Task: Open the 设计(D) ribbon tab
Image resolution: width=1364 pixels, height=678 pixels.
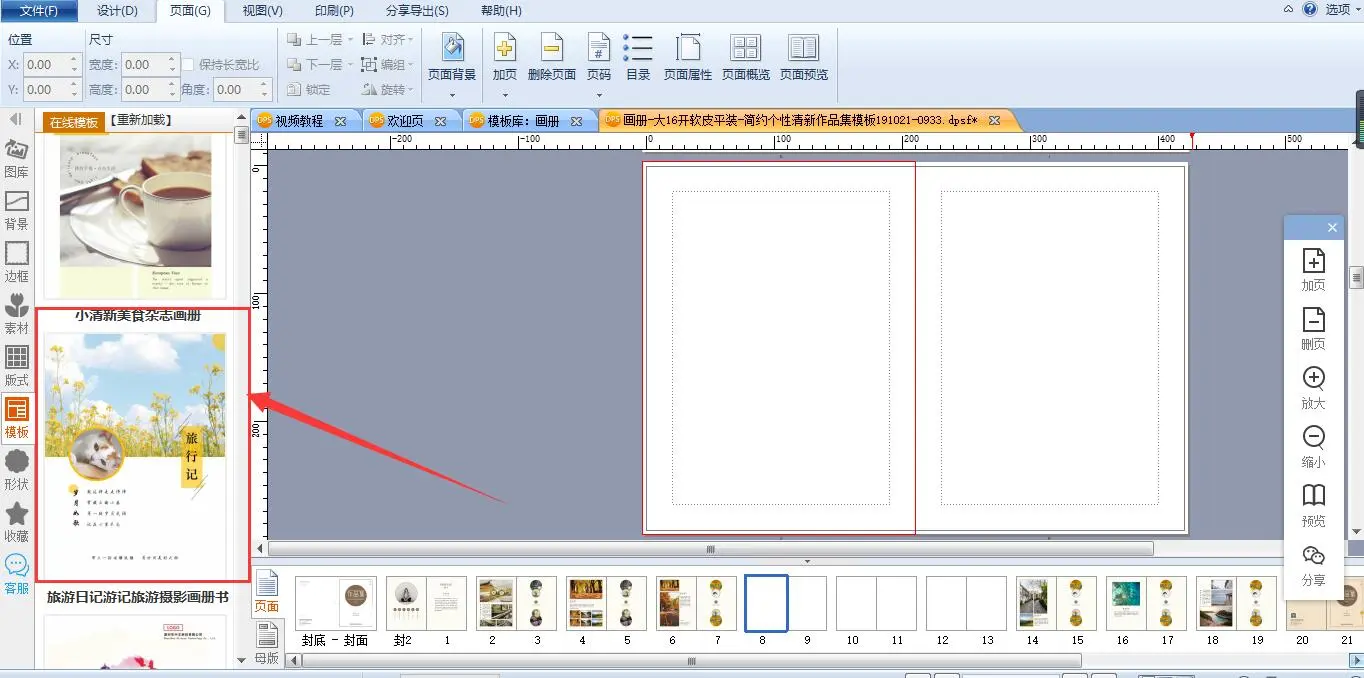Action: pyautogui.click(x=117, y=11)
